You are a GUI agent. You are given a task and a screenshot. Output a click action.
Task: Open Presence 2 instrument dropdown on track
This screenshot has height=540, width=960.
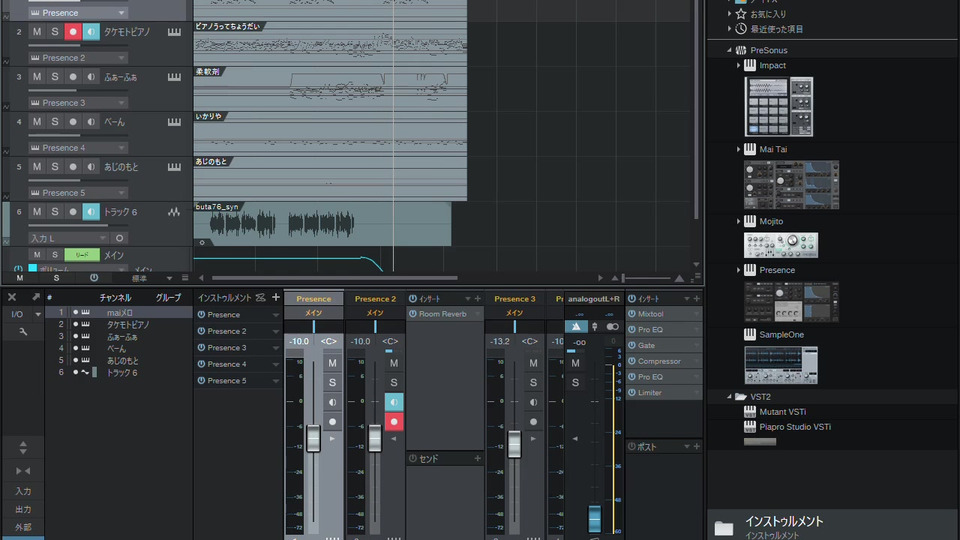coord(78,58)
